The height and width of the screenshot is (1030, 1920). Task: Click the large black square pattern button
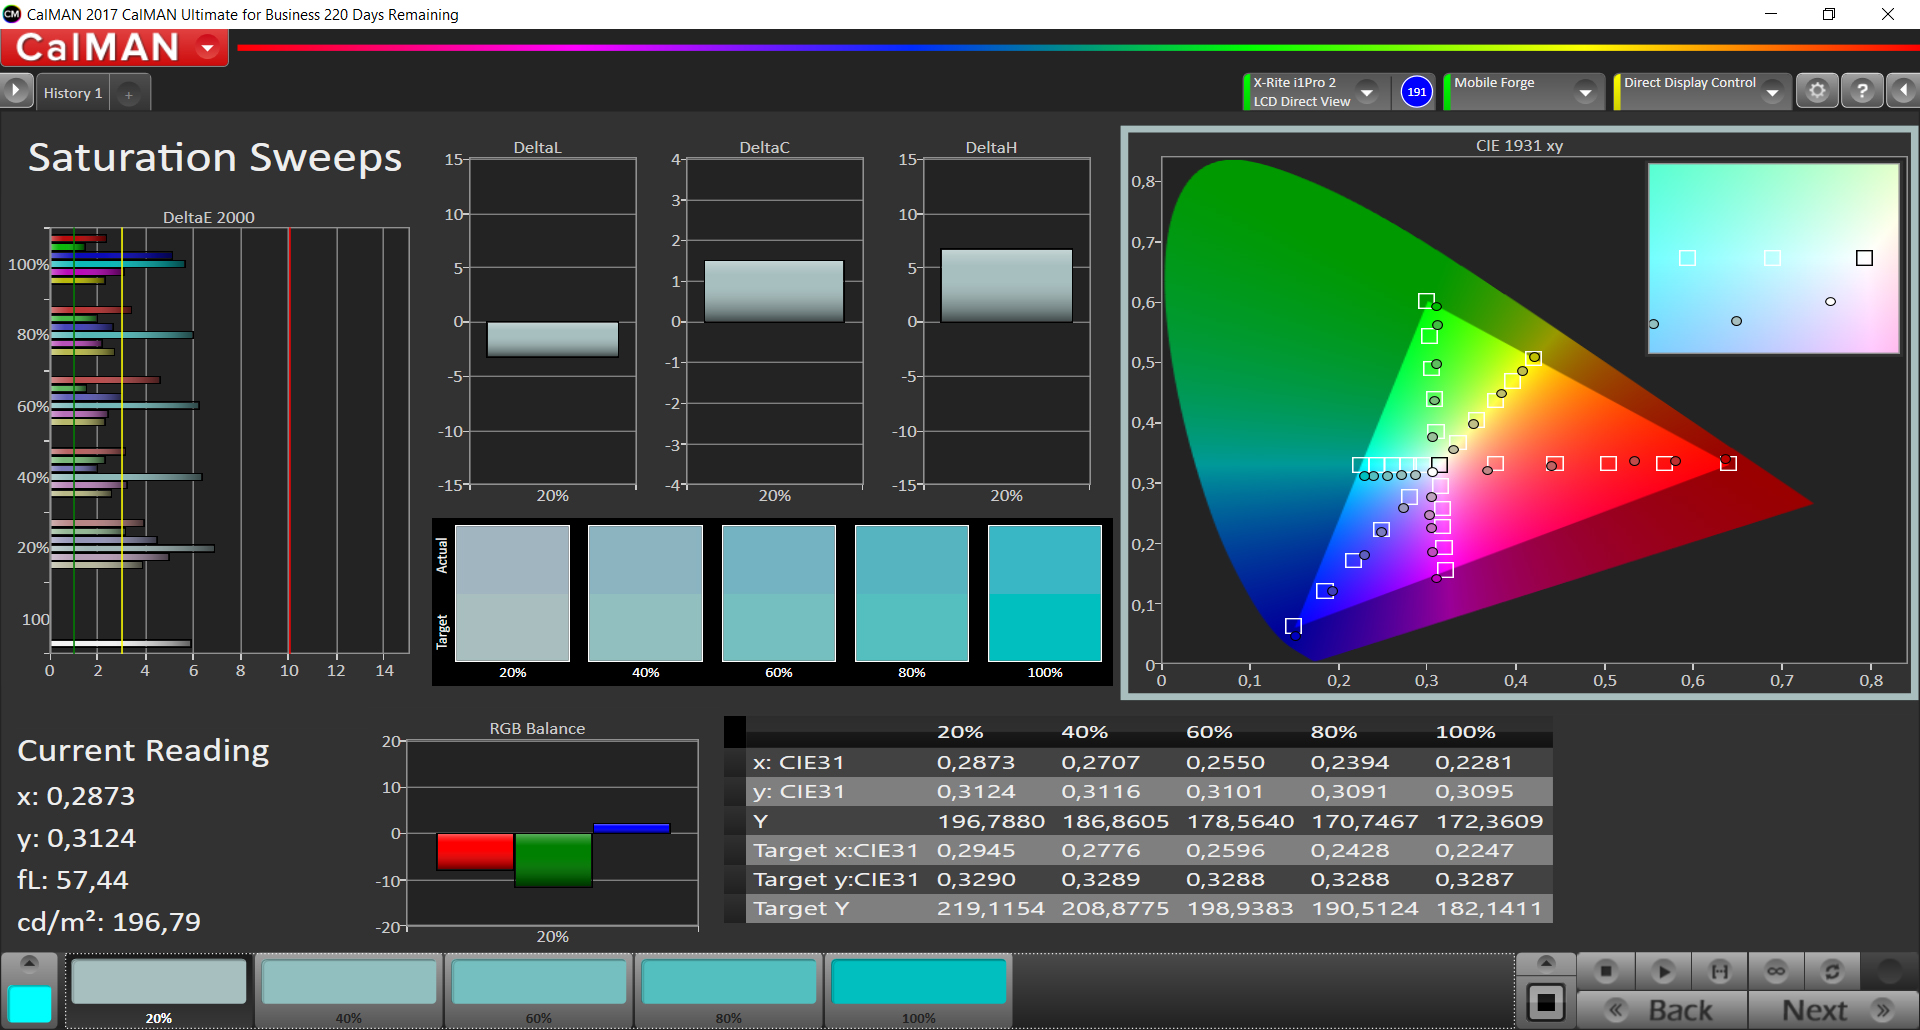click(x=1546, y=1001)
